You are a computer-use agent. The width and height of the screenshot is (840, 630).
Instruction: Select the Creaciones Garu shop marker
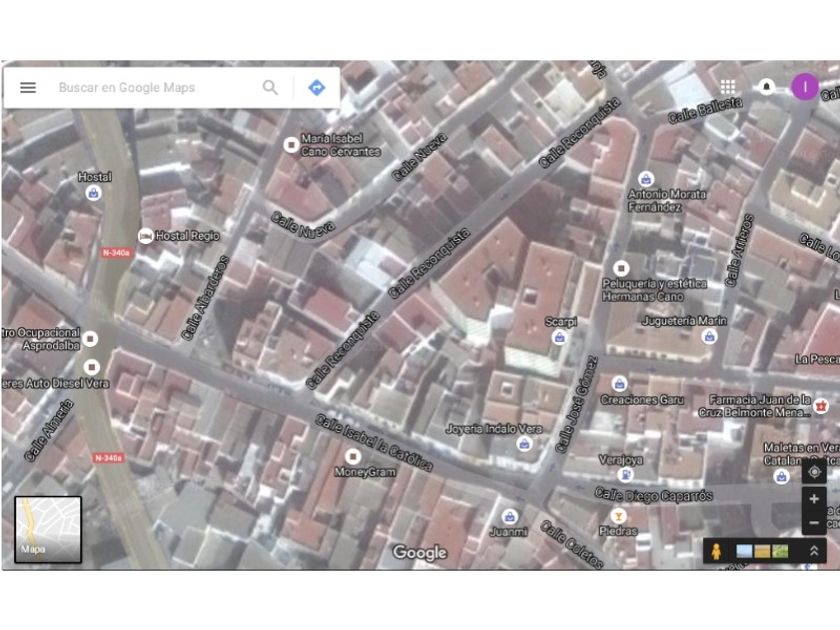pos(619,384)
